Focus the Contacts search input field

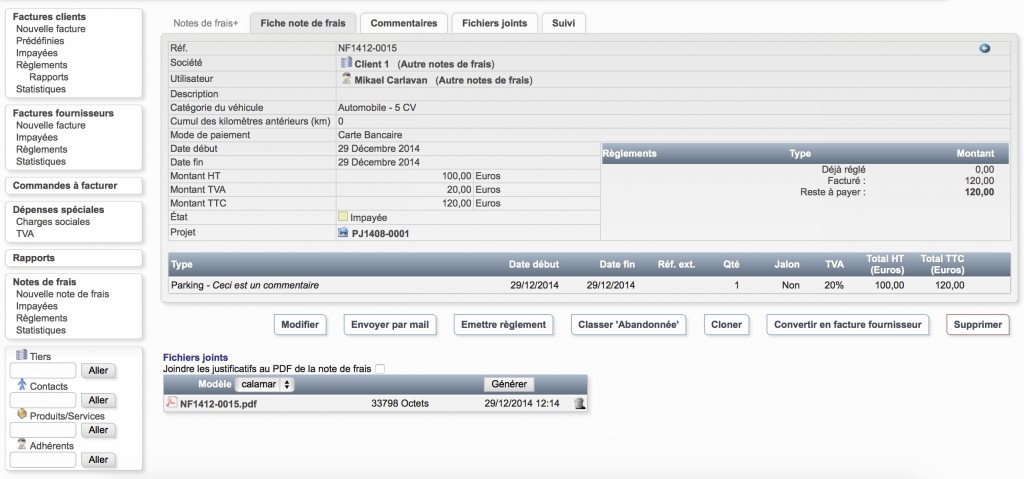[x=43, y=400]
